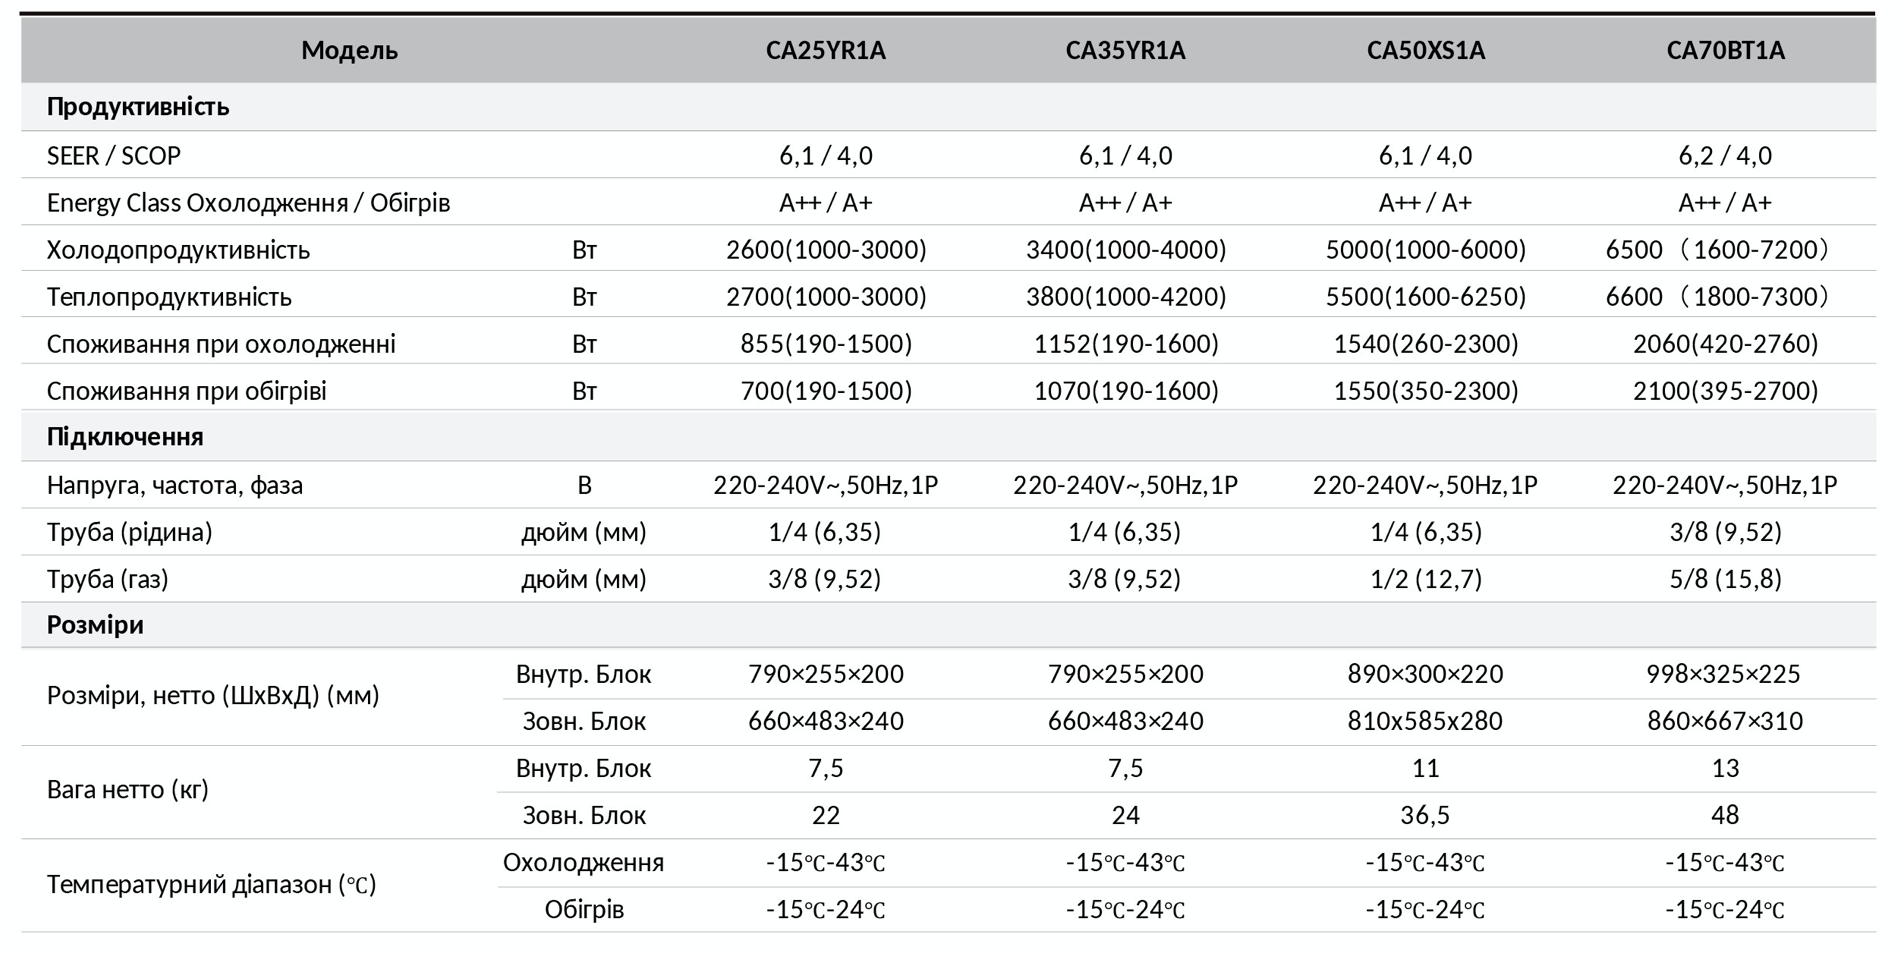The image size is (1898, 954).
Task: Select the SEER / SCOP row label
Action: pyautogui.click(x=114, y=156)
